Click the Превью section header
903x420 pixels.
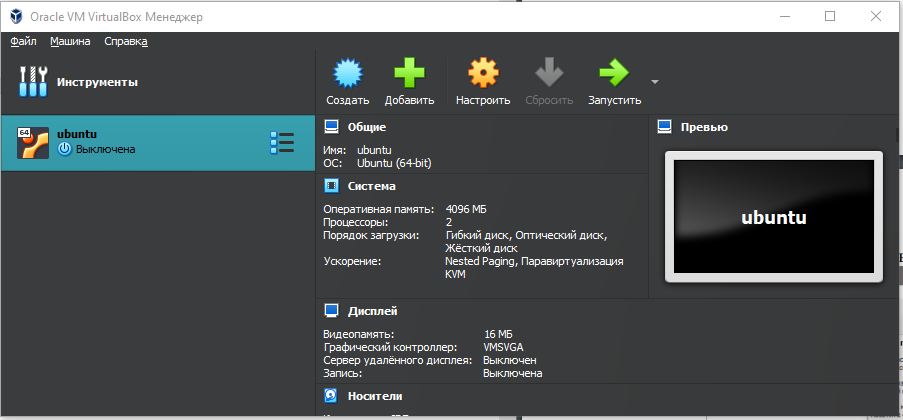pyautogui.click(x=704, y=127)
